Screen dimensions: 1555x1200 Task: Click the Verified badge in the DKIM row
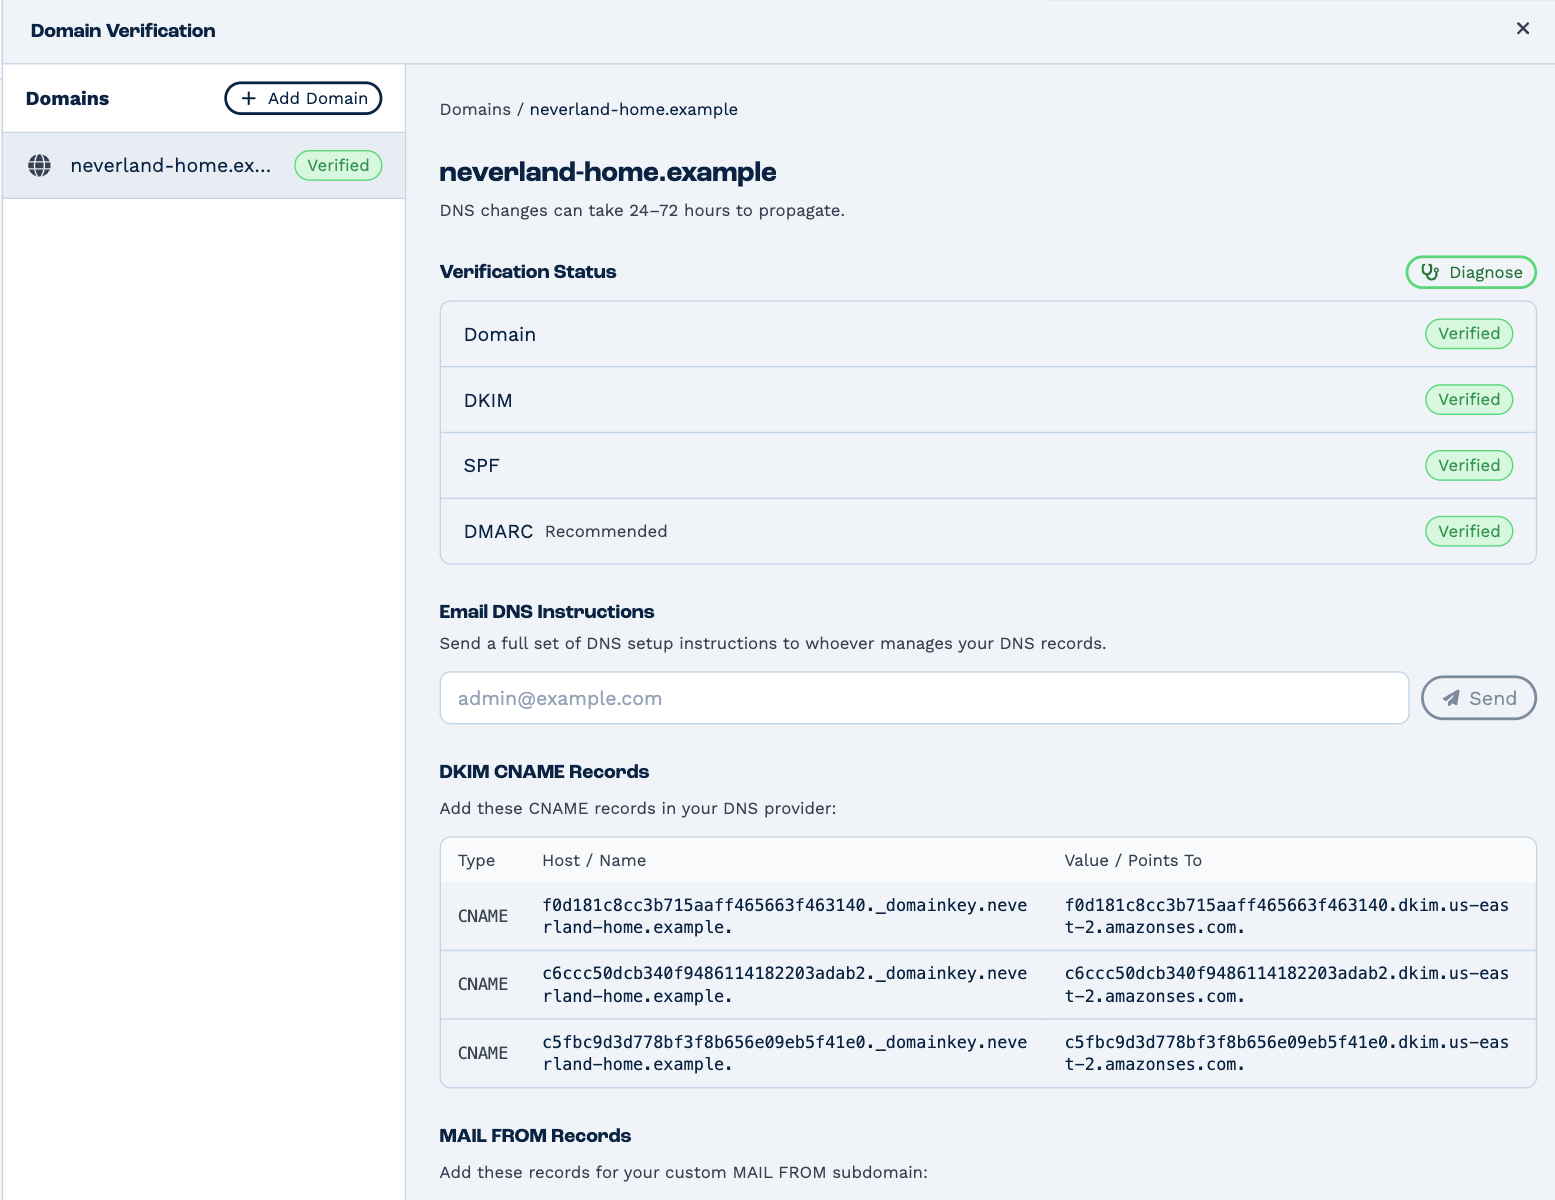coord(1469,400)
